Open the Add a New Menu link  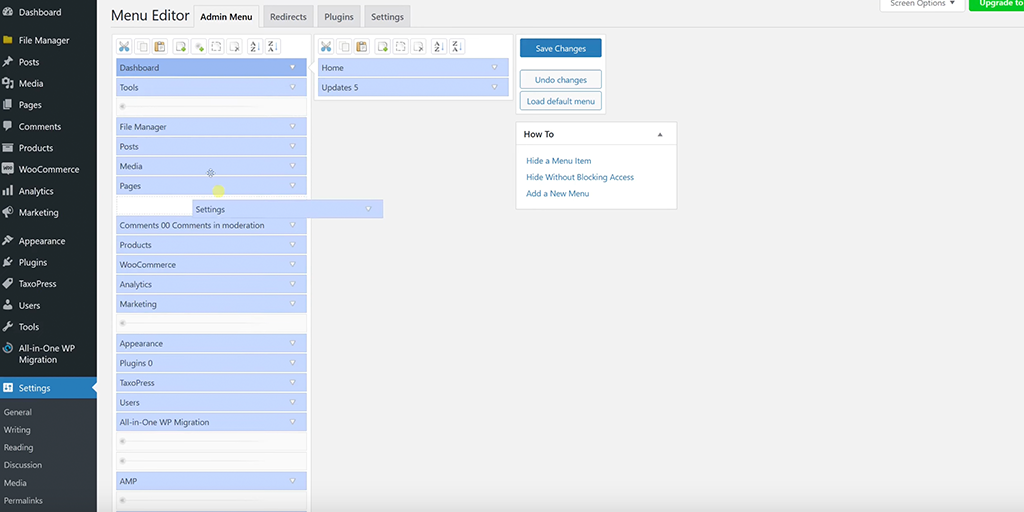(558, 193)
